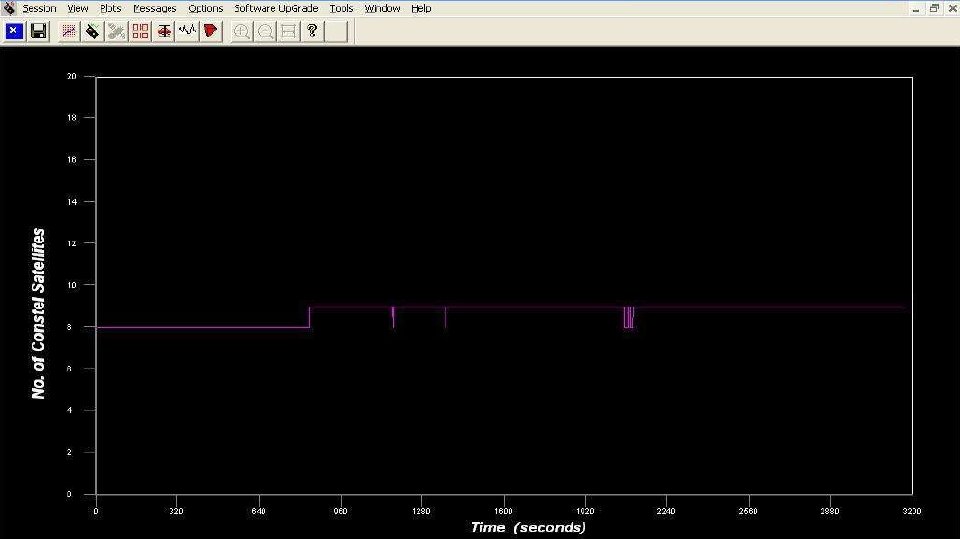The height and width of the screenshot is (540, 960).
Task: Click the fit-to-window zoom icon
Action: pos(289,31)
